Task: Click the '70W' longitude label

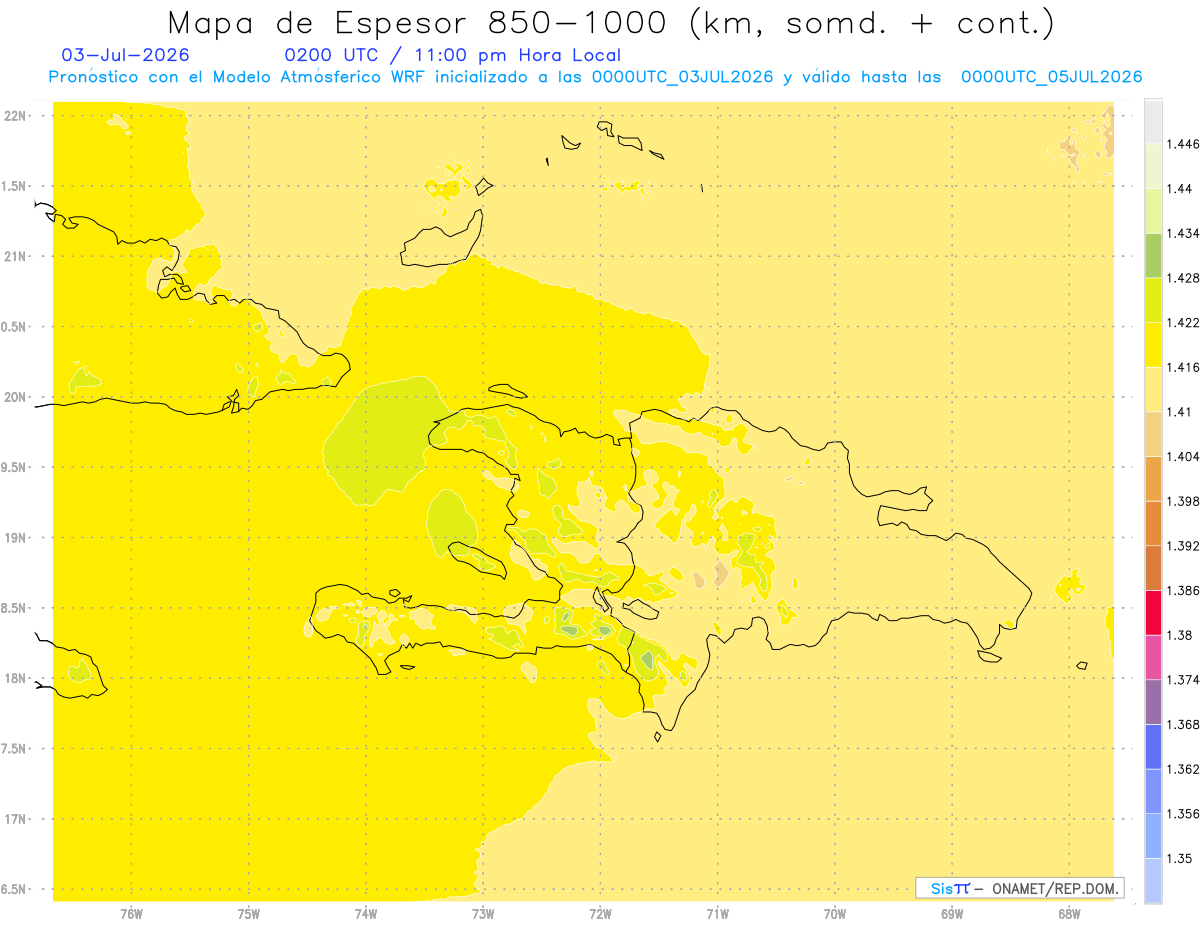Action: click(834, 914)
